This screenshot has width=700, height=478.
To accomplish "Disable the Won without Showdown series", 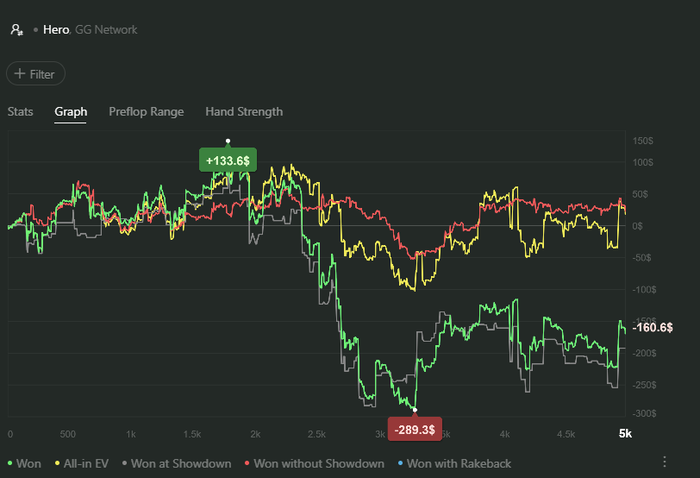I will (x=314, y=463).
